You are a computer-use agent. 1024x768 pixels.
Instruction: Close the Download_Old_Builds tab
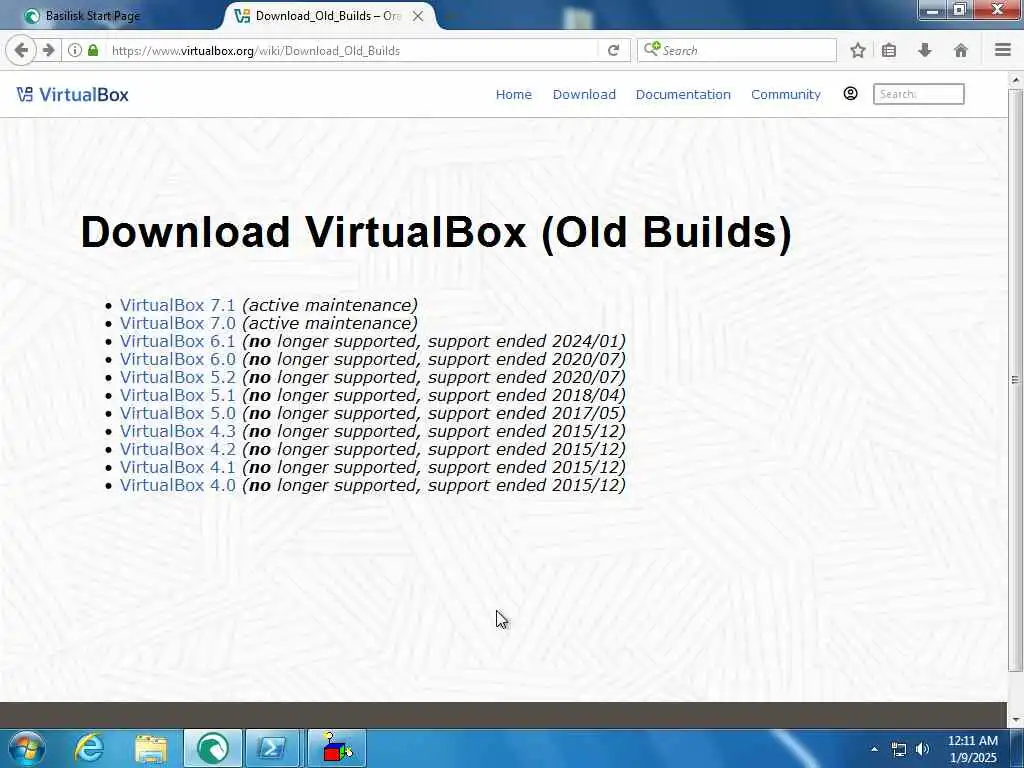[418, 16]
